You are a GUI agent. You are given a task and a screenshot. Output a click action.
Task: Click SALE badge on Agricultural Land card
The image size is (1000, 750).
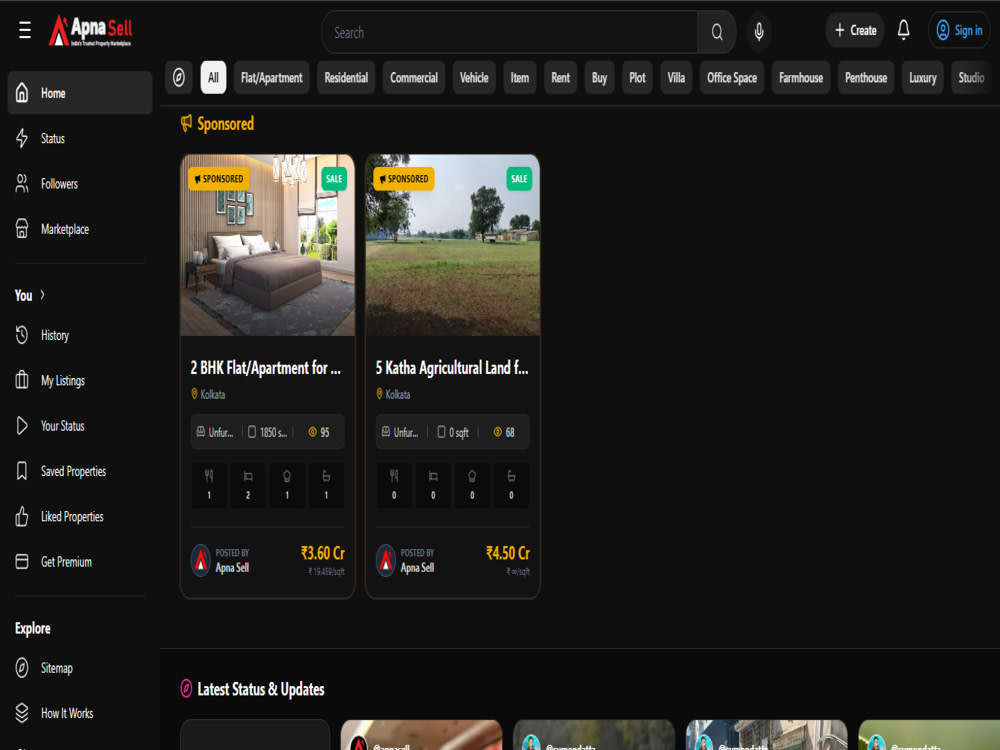519,179
